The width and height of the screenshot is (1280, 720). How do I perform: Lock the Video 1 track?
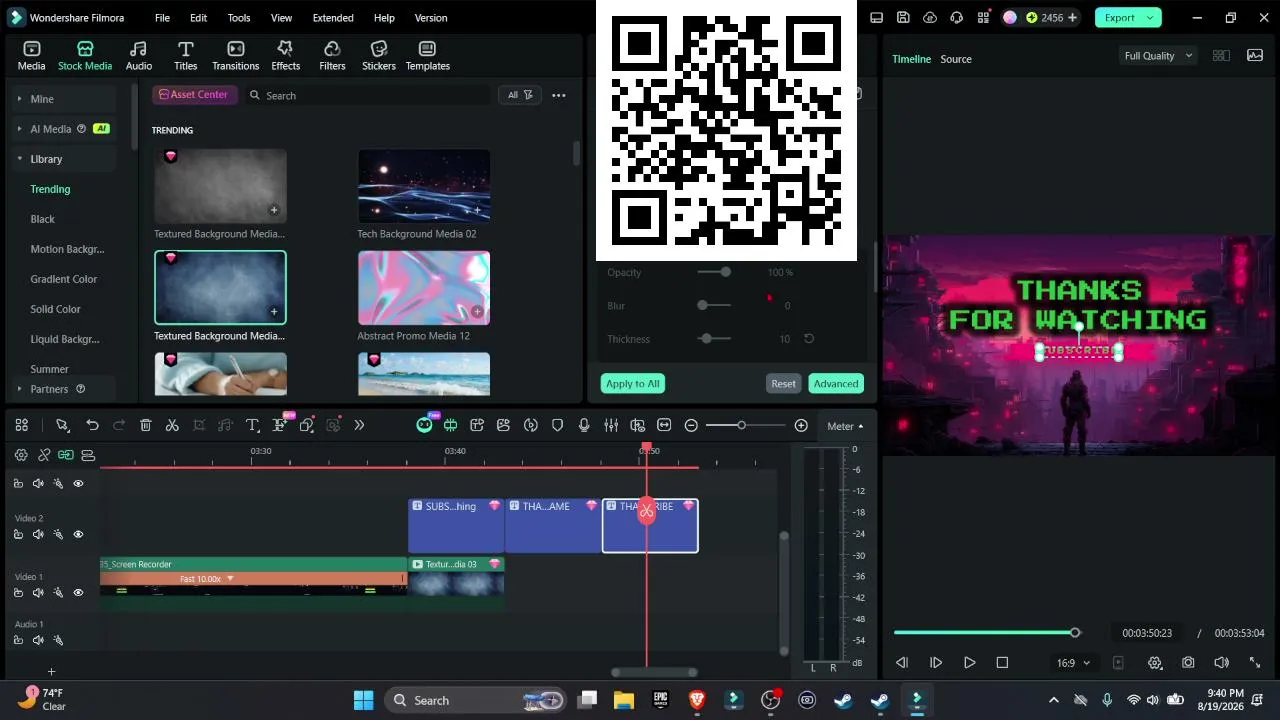coord(18,592)
